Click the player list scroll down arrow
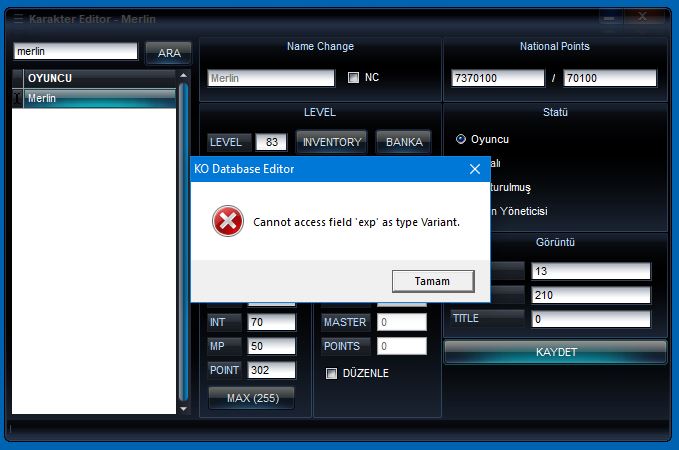 (184, 408)
